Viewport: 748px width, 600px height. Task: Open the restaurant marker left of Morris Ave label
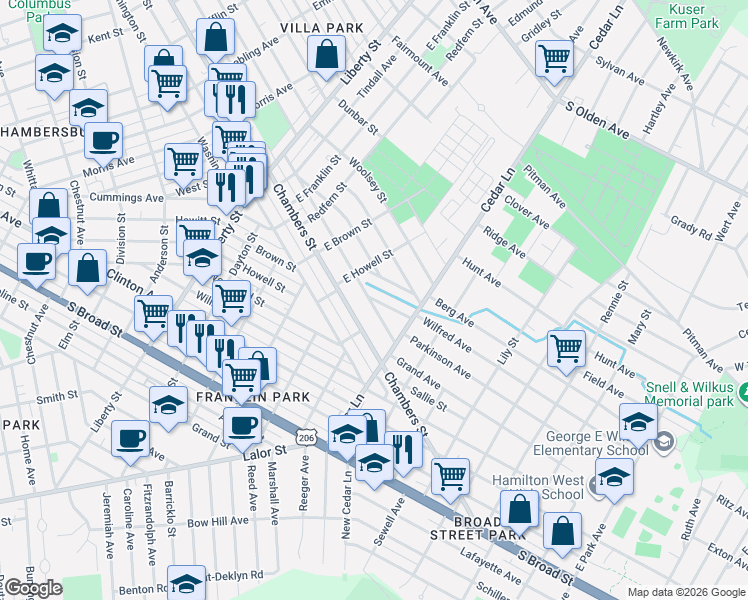(236, 100)
